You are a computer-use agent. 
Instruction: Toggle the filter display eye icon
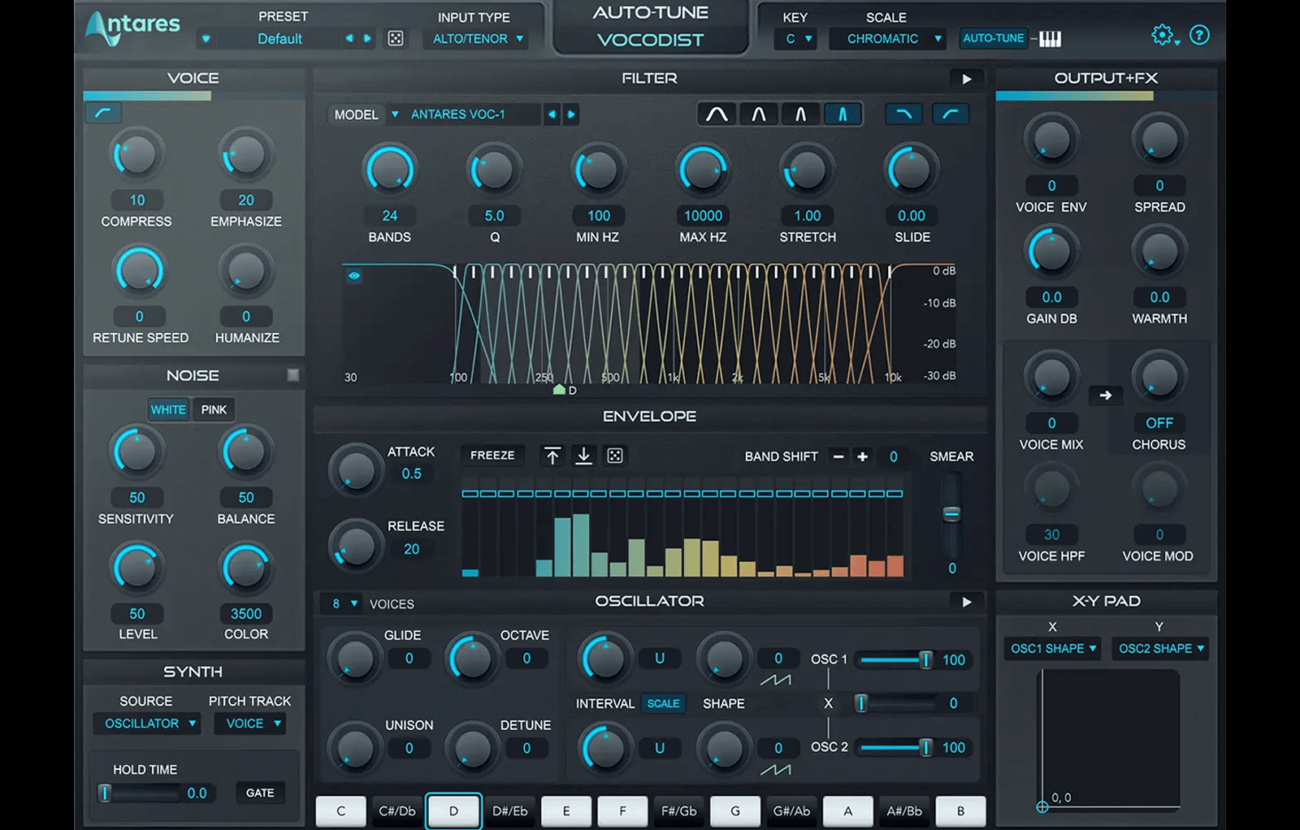pyautogui.click(x=354, y=276)
